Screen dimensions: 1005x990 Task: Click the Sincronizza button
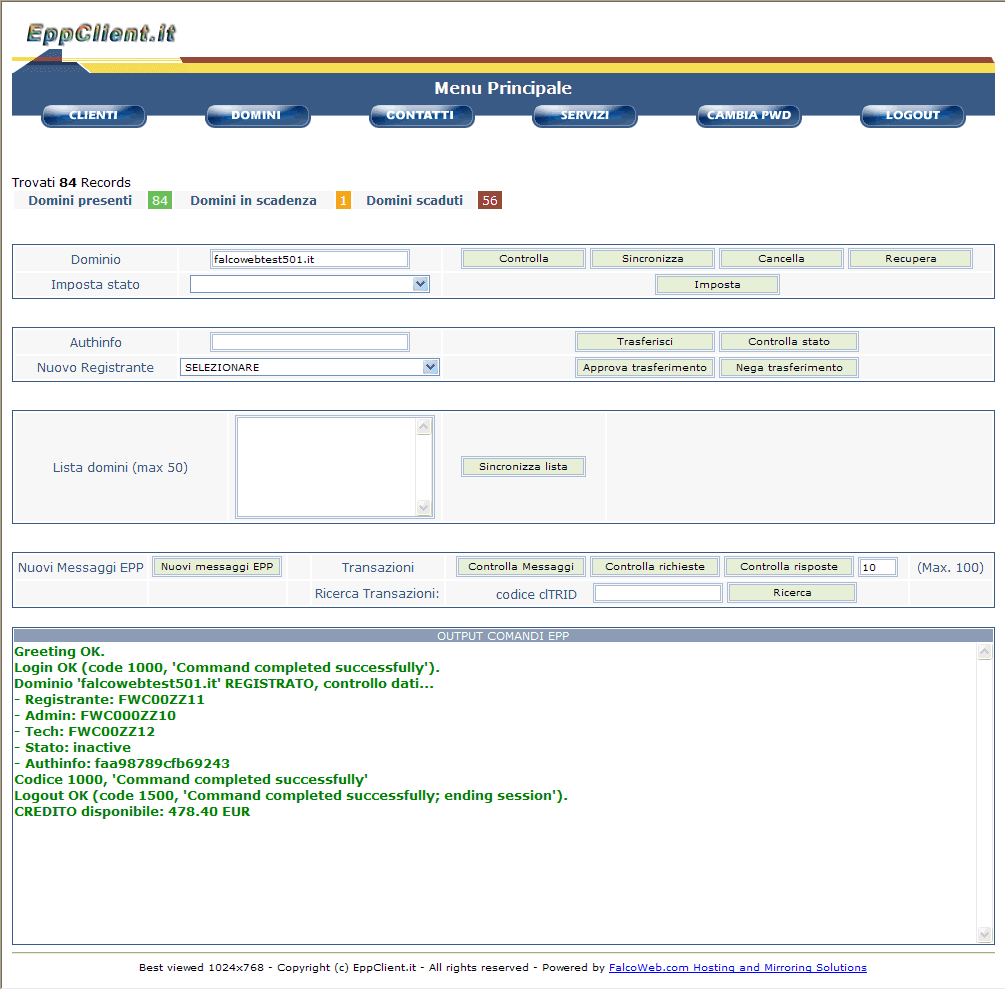pyautogui.click(x=652, y=259)
